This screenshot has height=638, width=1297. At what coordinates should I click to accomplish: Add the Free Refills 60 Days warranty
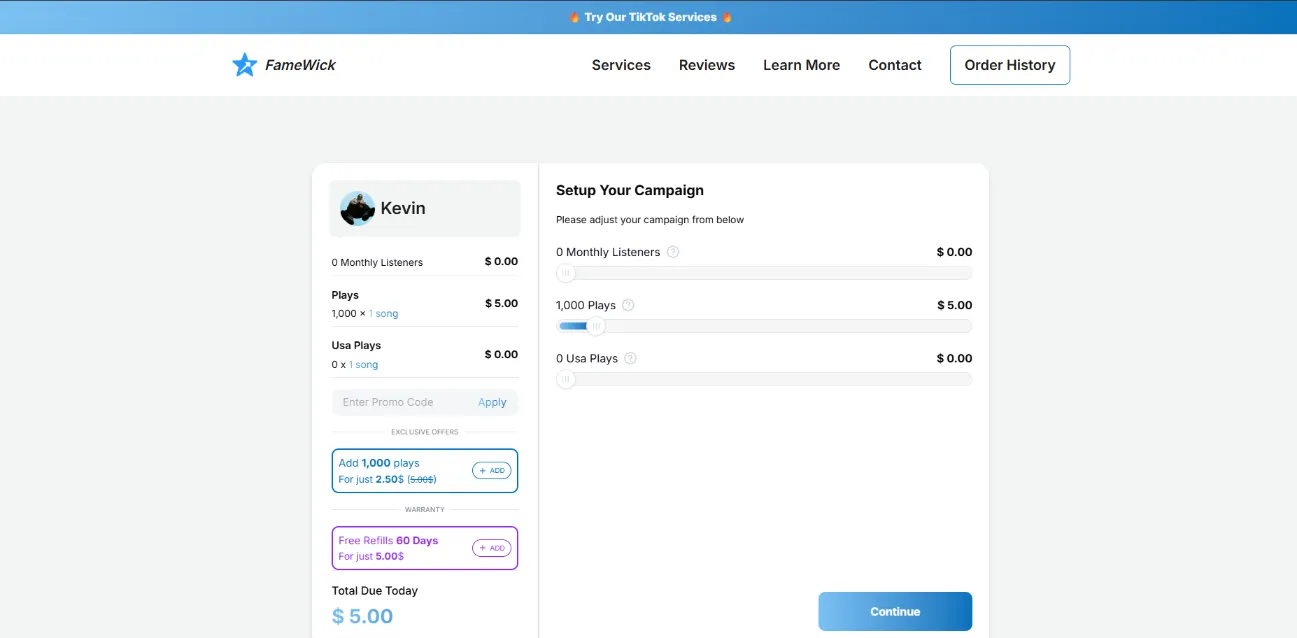(x=491, y=548)
